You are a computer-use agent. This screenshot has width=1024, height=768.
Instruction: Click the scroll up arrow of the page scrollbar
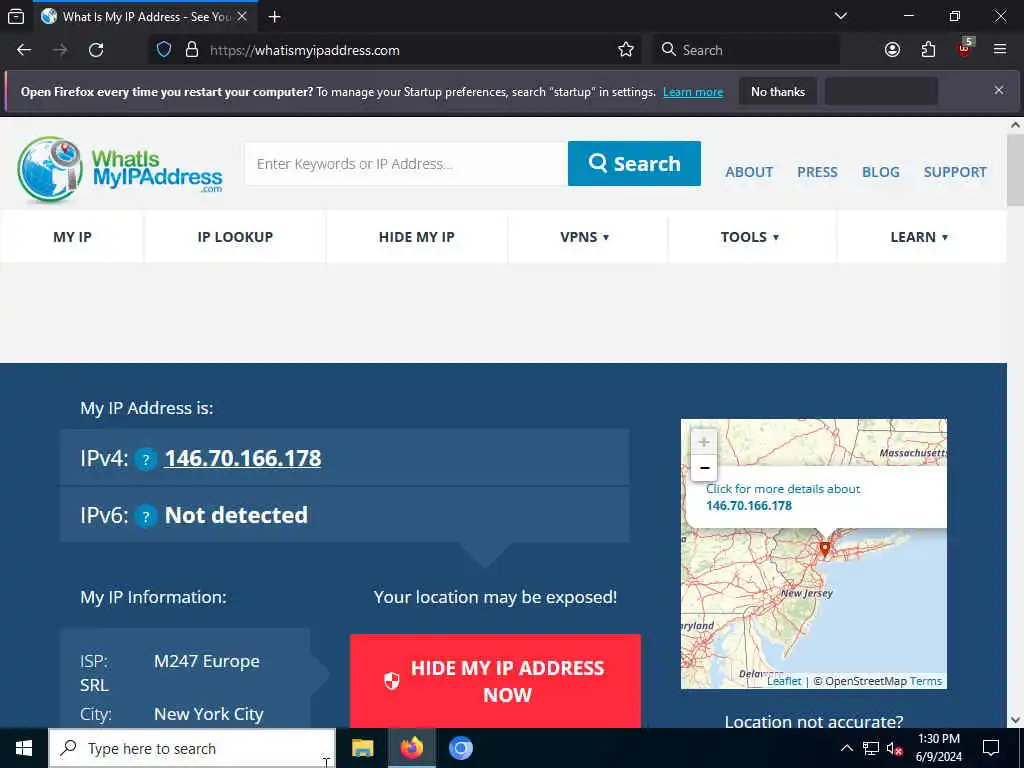pos(1015,125)
